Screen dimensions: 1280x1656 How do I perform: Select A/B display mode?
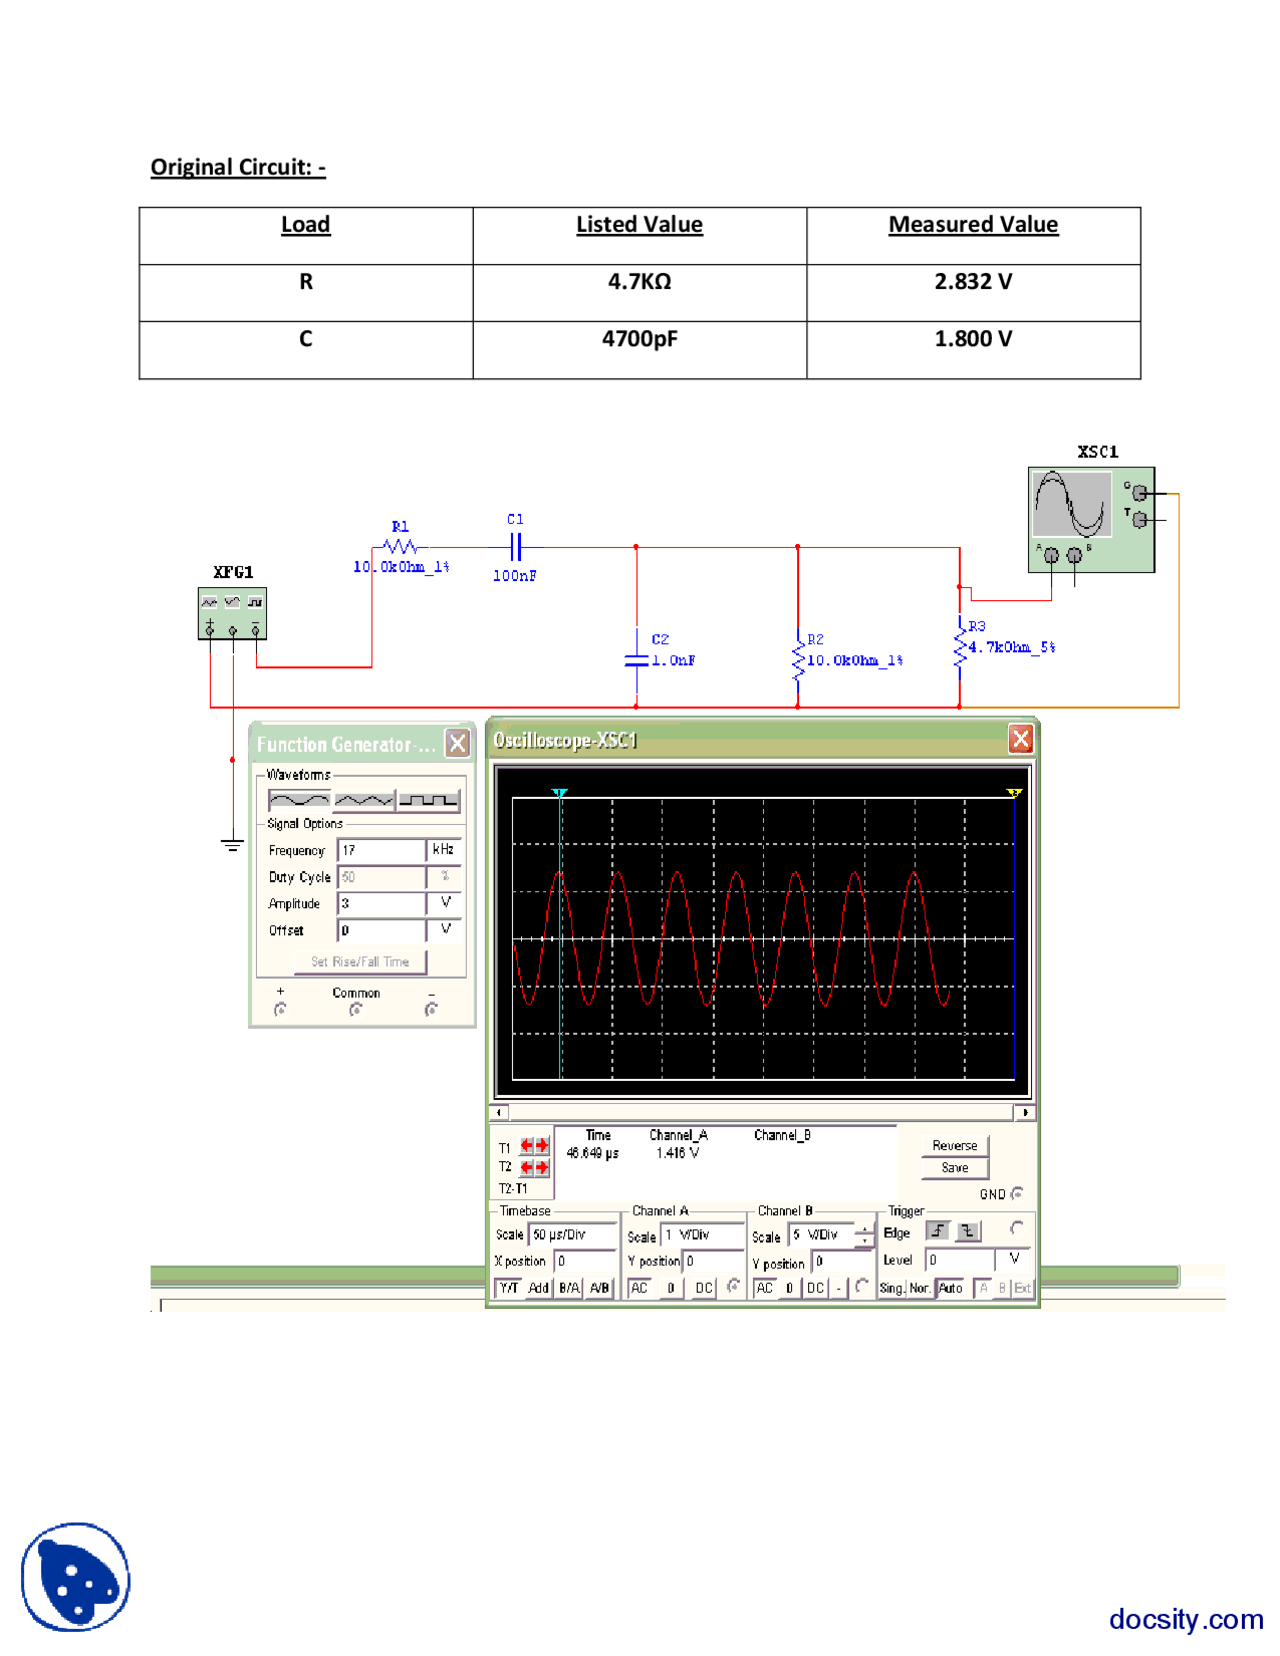click(599, 1288)
